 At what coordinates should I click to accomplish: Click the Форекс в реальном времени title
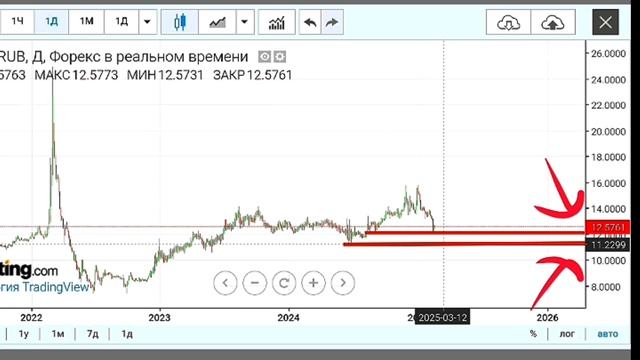tap(149, 57)
